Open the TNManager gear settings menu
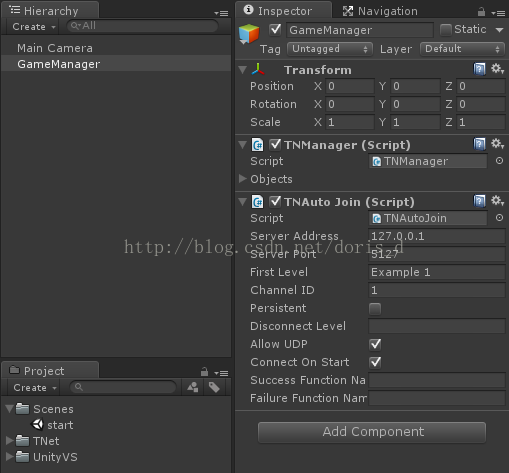 pos(497,144)
